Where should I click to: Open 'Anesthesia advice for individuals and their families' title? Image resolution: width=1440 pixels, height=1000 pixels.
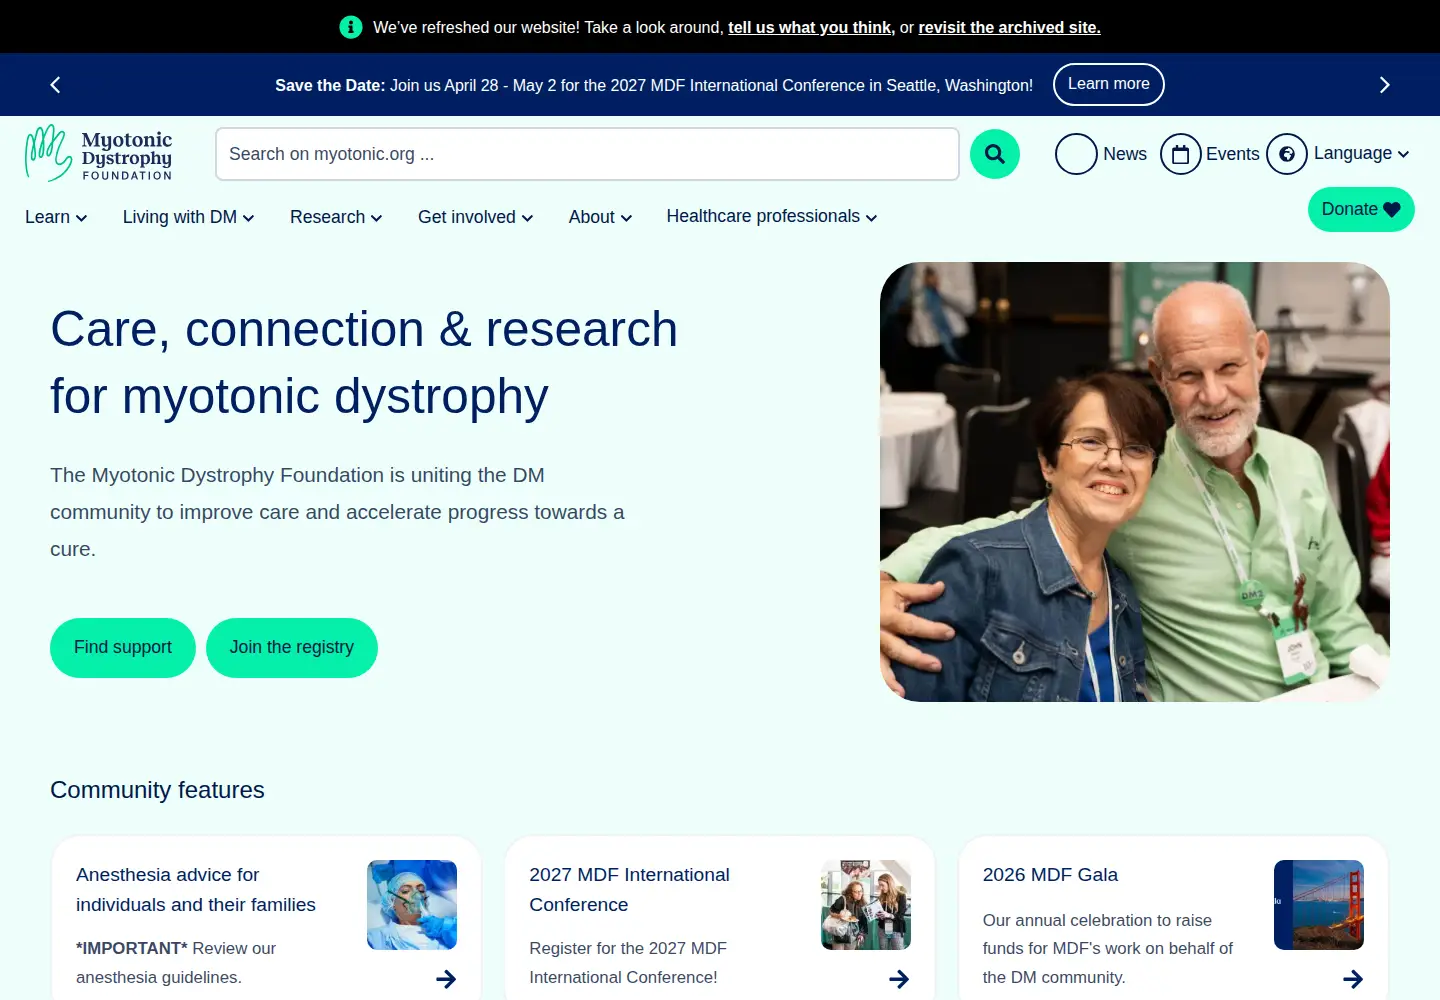pos(196,890)
